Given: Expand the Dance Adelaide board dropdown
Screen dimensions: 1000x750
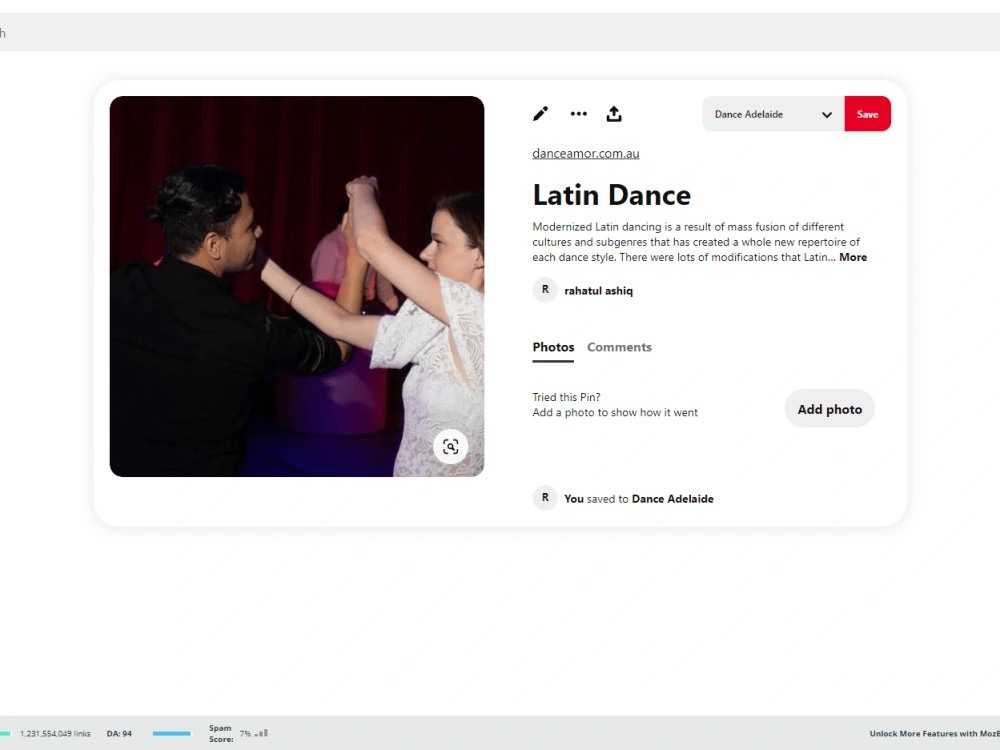Looking at the screenshot, I should point(773,114).
